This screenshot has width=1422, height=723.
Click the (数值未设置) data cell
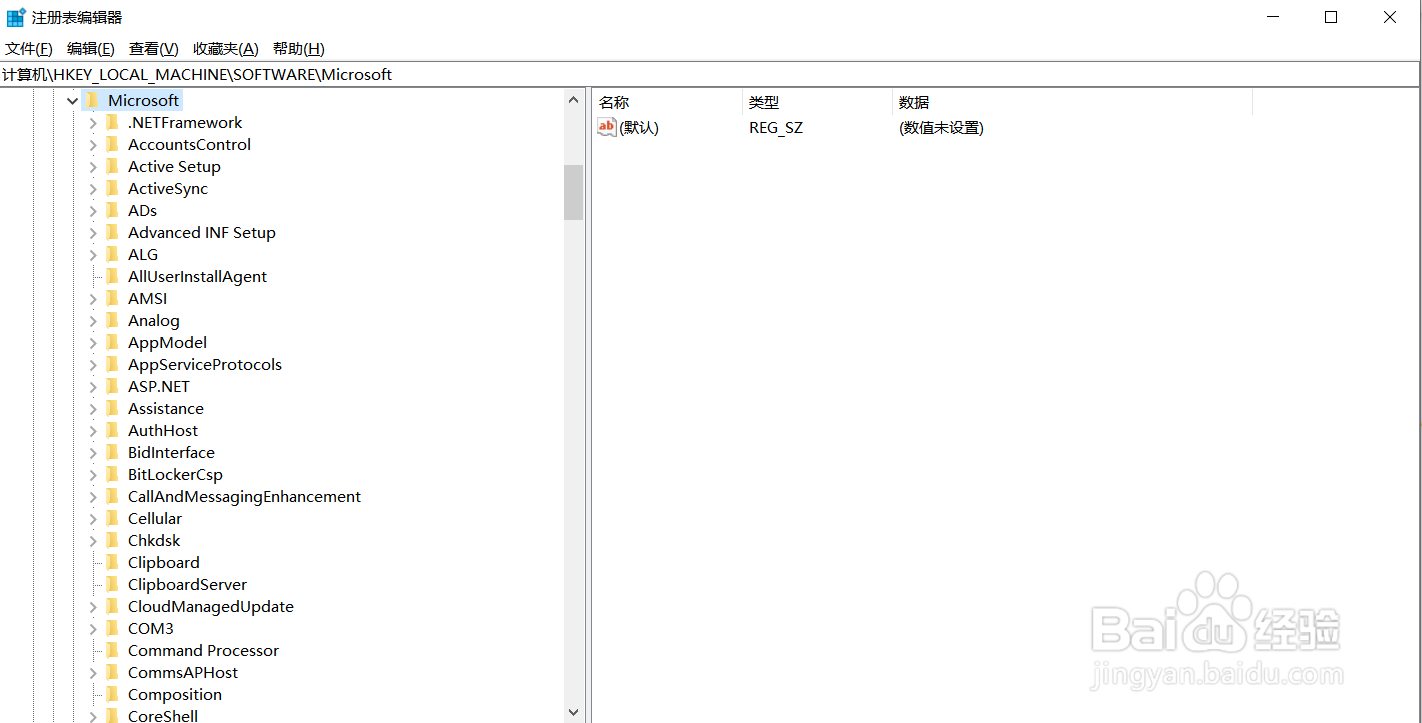941,128
